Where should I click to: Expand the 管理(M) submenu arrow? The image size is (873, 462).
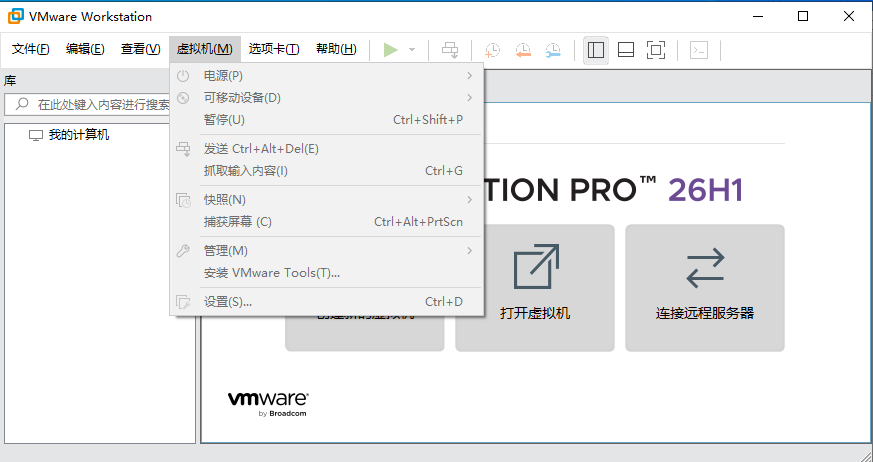pyautogui.click(x=469, y=251)
